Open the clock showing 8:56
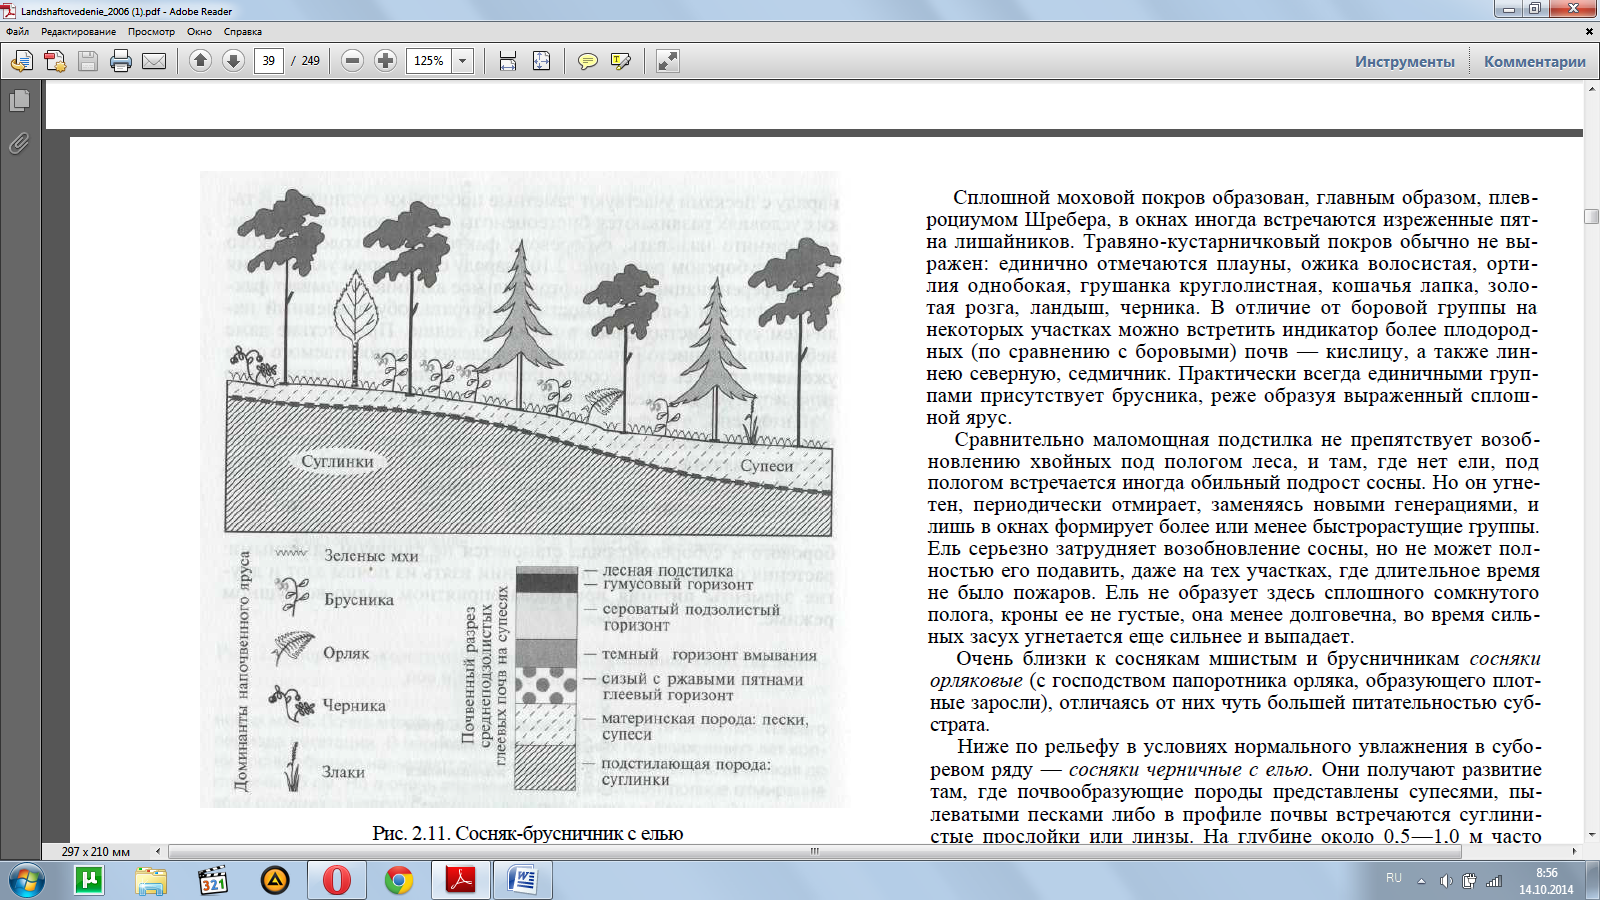The width and height of the screenshot is (1600, 900). click(x=1546, y=881)
